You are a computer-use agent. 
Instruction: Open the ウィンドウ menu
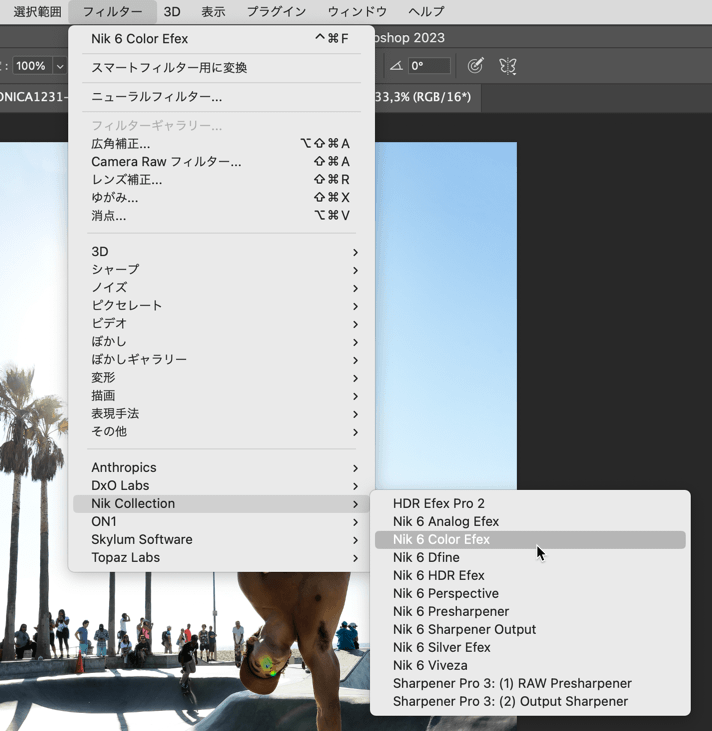click(x=357, y=11)
